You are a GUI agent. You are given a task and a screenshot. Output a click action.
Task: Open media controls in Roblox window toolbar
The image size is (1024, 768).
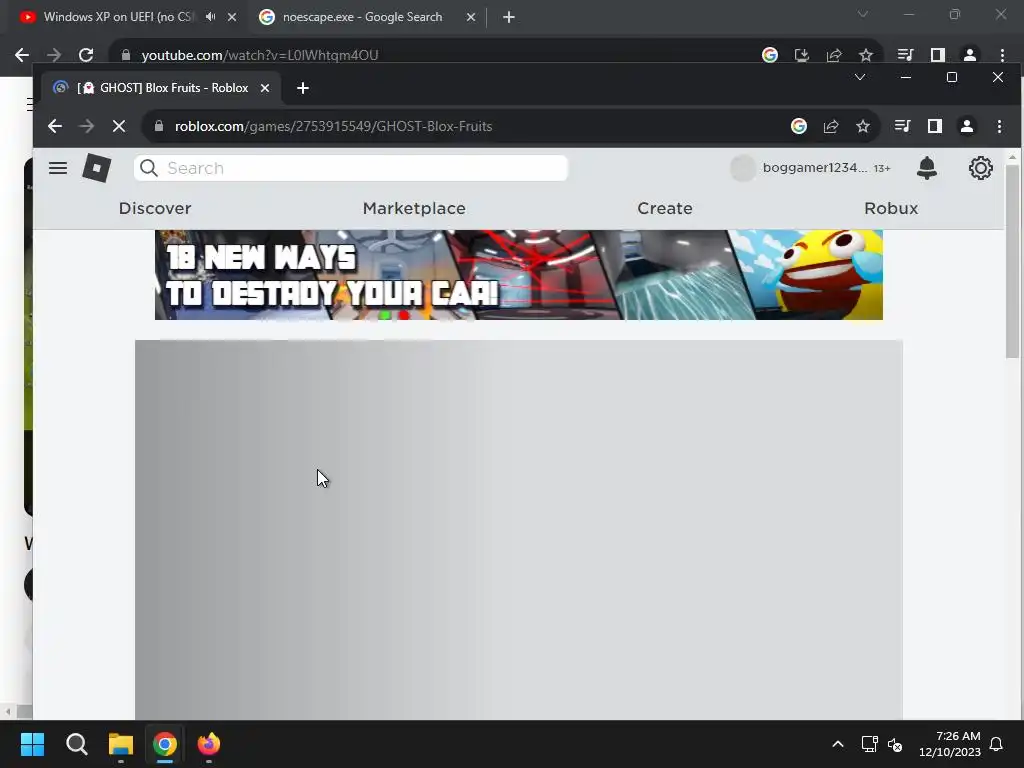pos(903,126)
